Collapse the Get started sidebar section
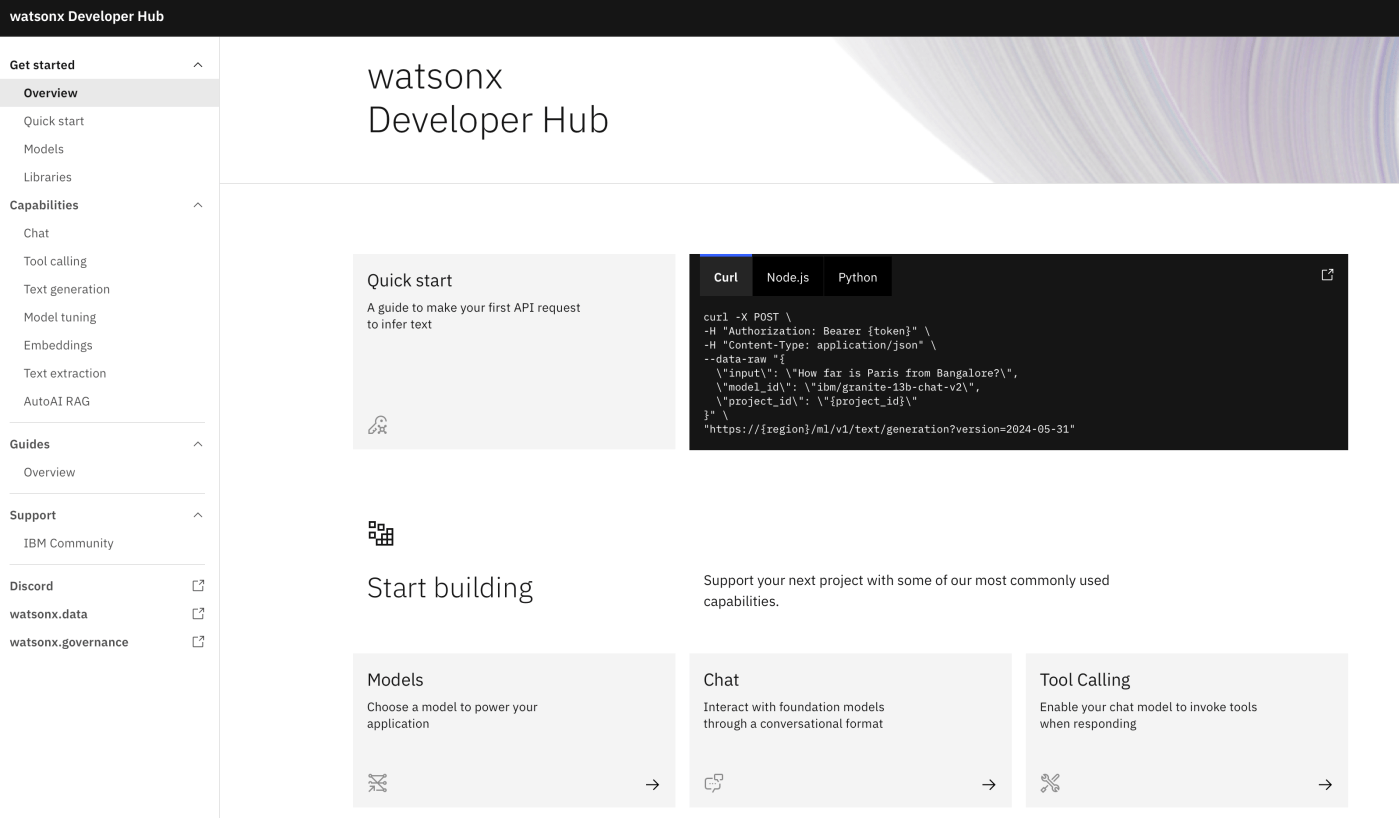 [198, 65]
